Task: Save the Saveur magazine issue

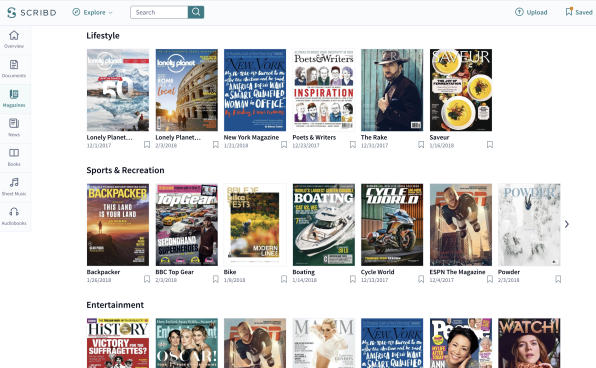Action: pyautogui.click(x=490, y=145)
